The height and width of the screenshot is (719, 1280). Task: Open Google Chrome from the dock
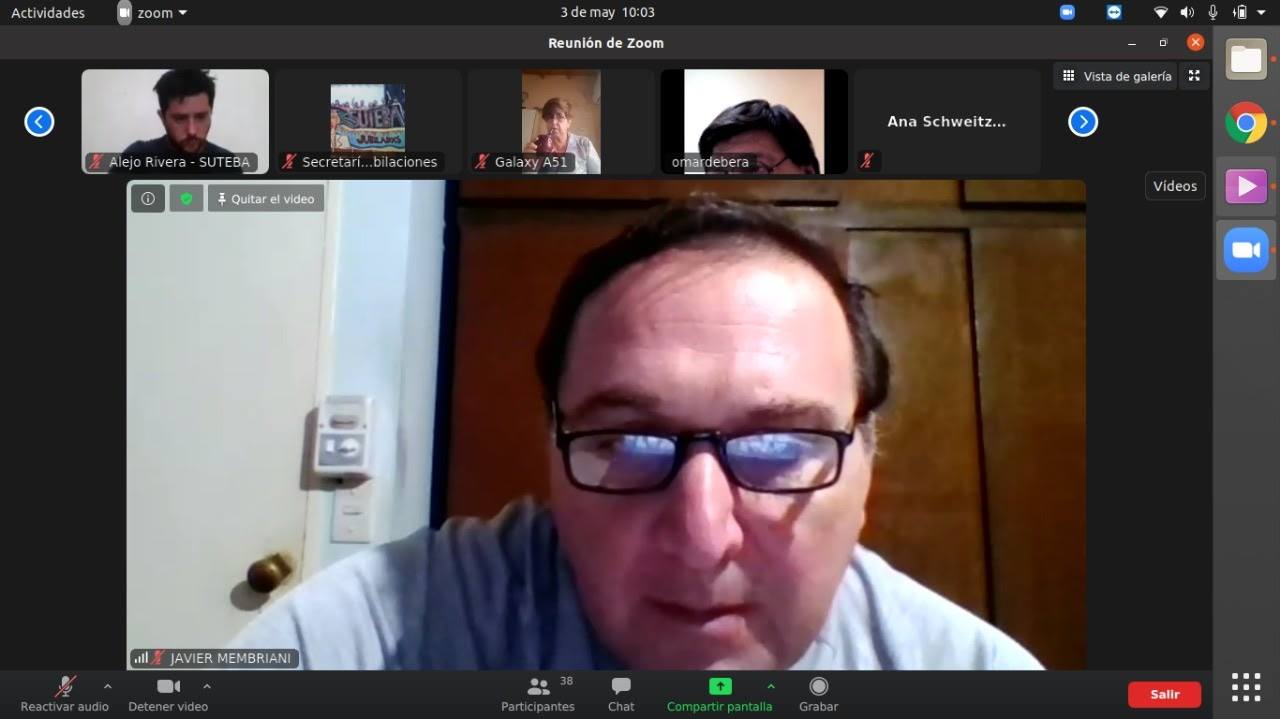click(1246, 123)
